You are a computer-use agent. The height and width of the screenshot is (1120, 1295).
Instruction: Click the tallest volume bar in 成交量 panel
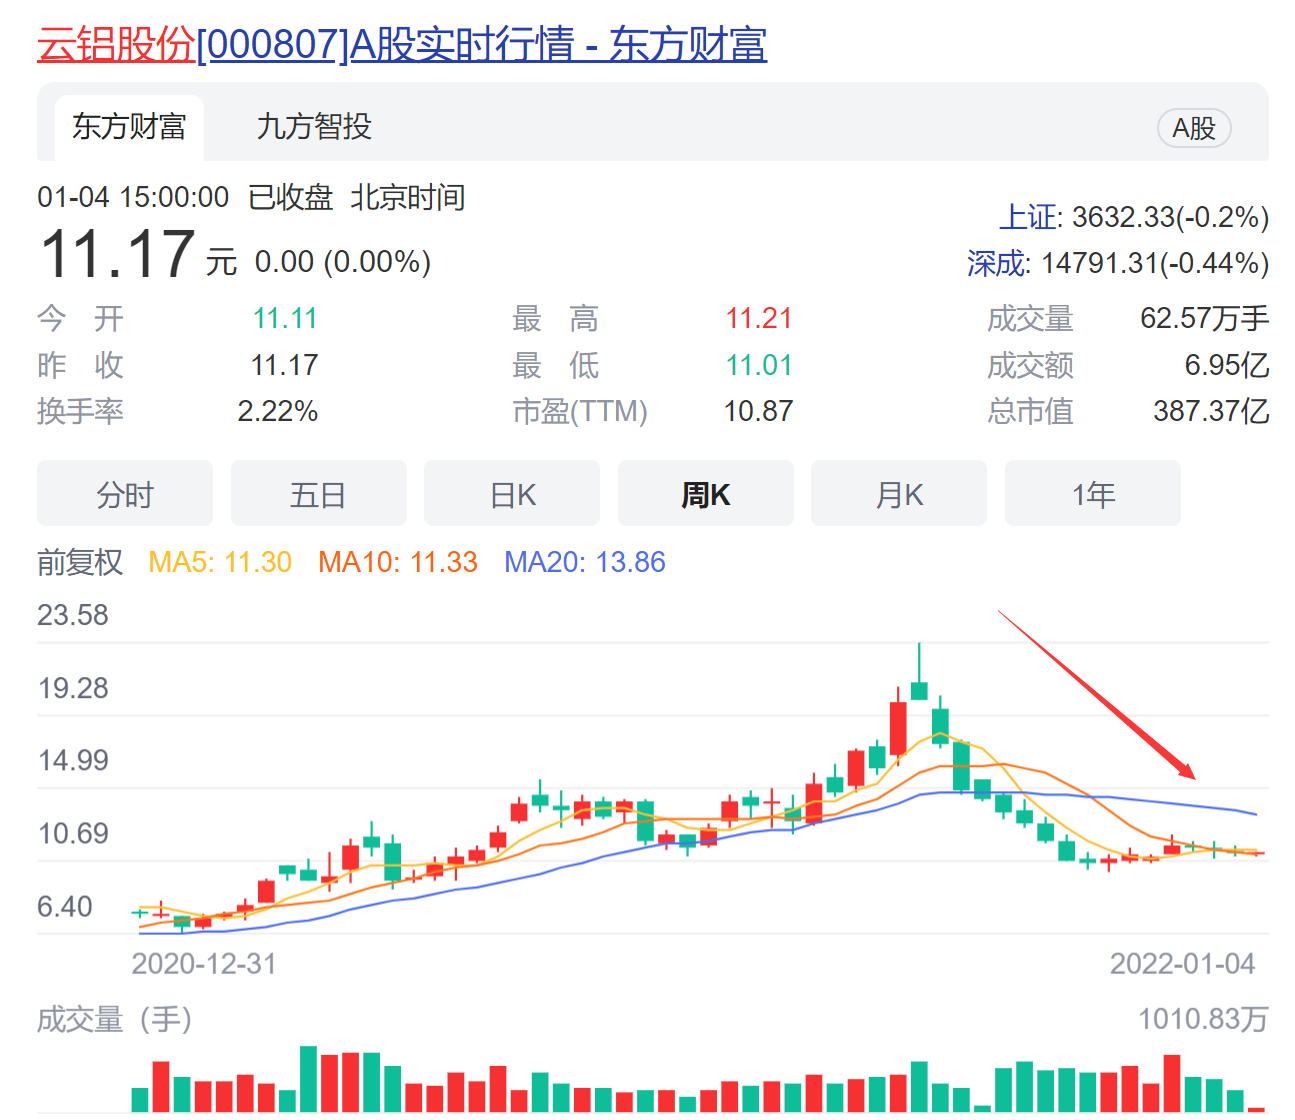tap(310, 1080)
